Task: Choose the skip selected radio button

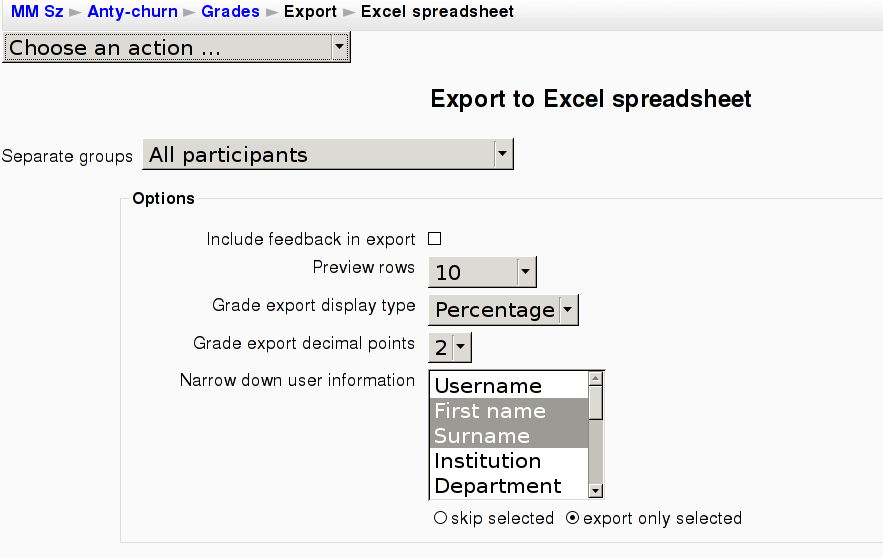Action: (x=440, y=517)
